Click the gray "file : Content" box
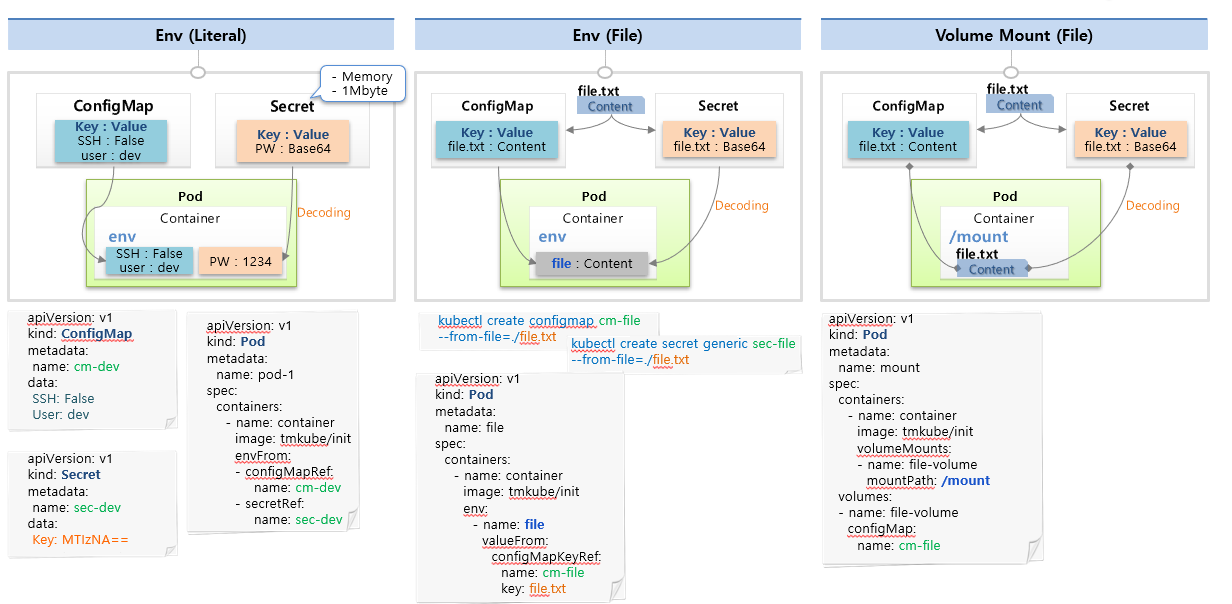The image size is (1232, 604). pos(592,264)
